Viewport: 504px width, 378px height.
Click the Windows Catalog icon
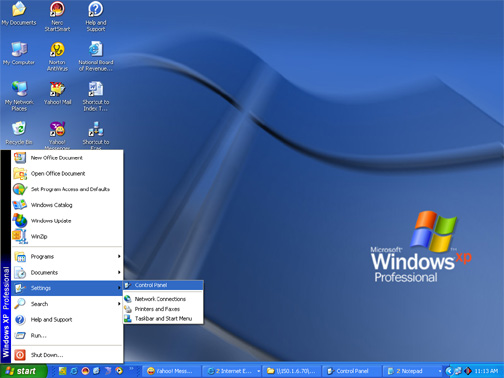[x=20, y=205]
